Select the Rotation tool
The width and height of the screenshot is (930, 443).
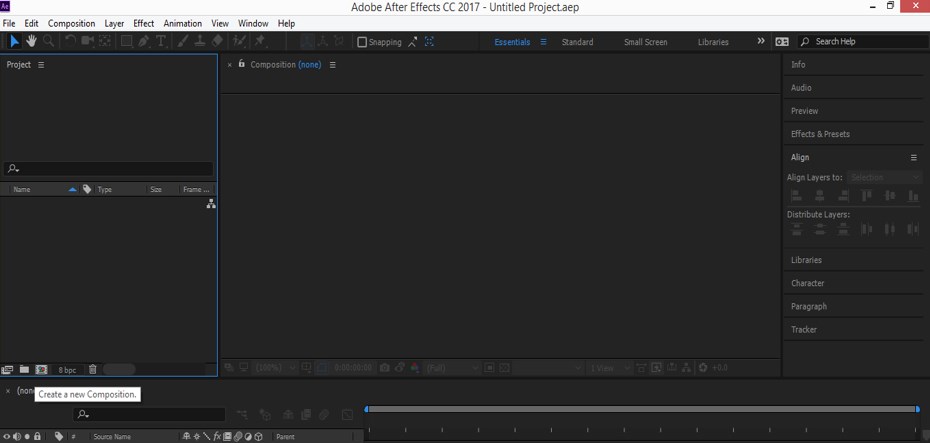pos(70,41)
